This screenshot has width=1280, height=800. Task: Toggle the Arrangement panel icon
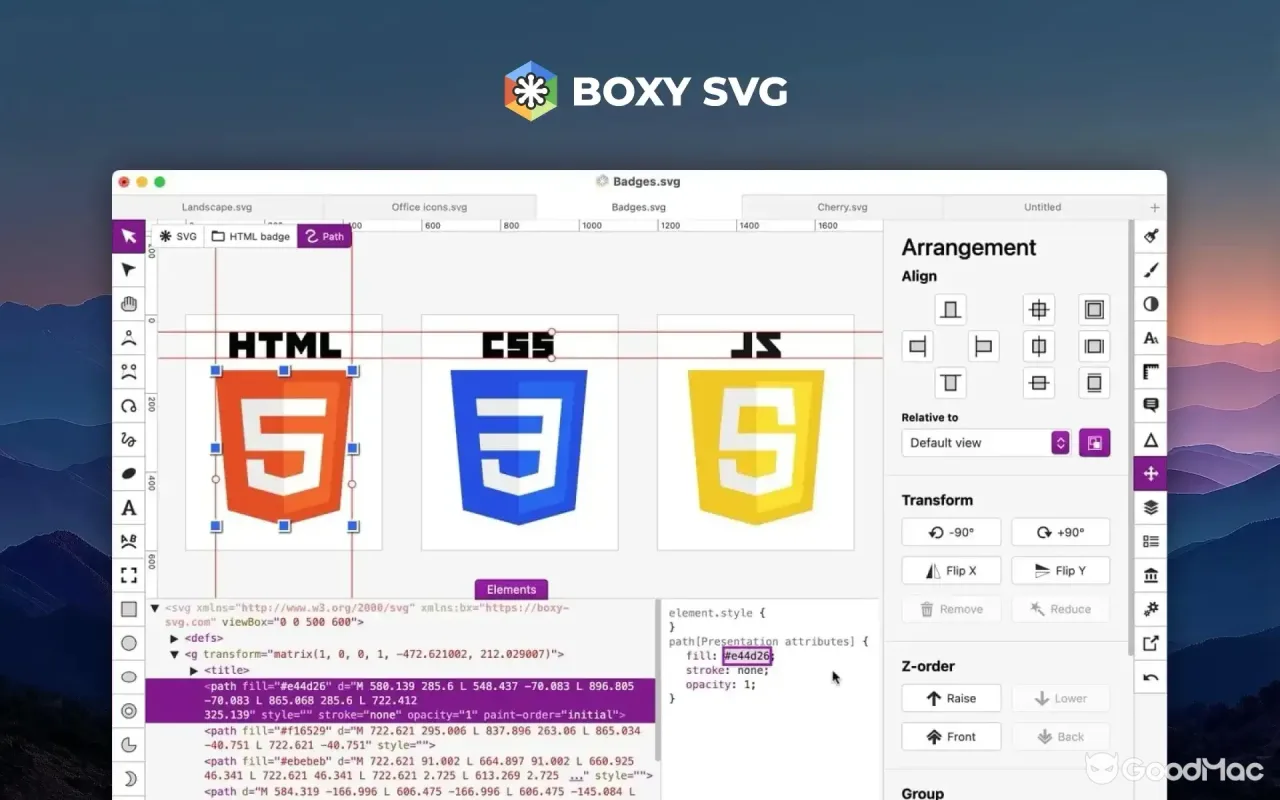(x=1151, y=473)
